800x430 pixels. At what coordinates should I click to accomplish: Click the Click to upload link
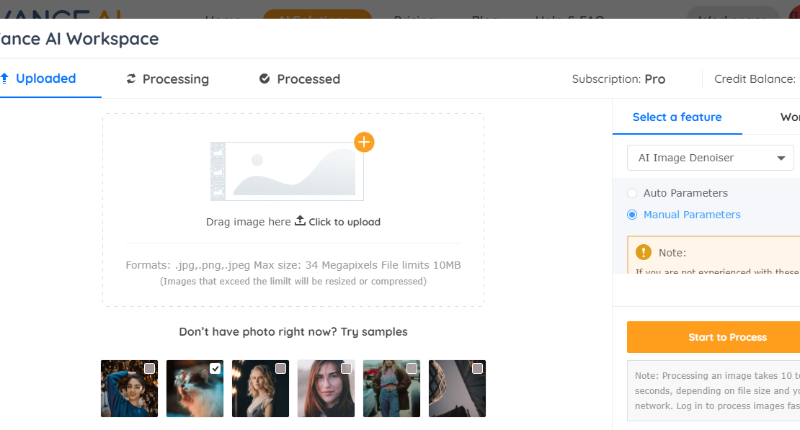(x=344, y=222)
